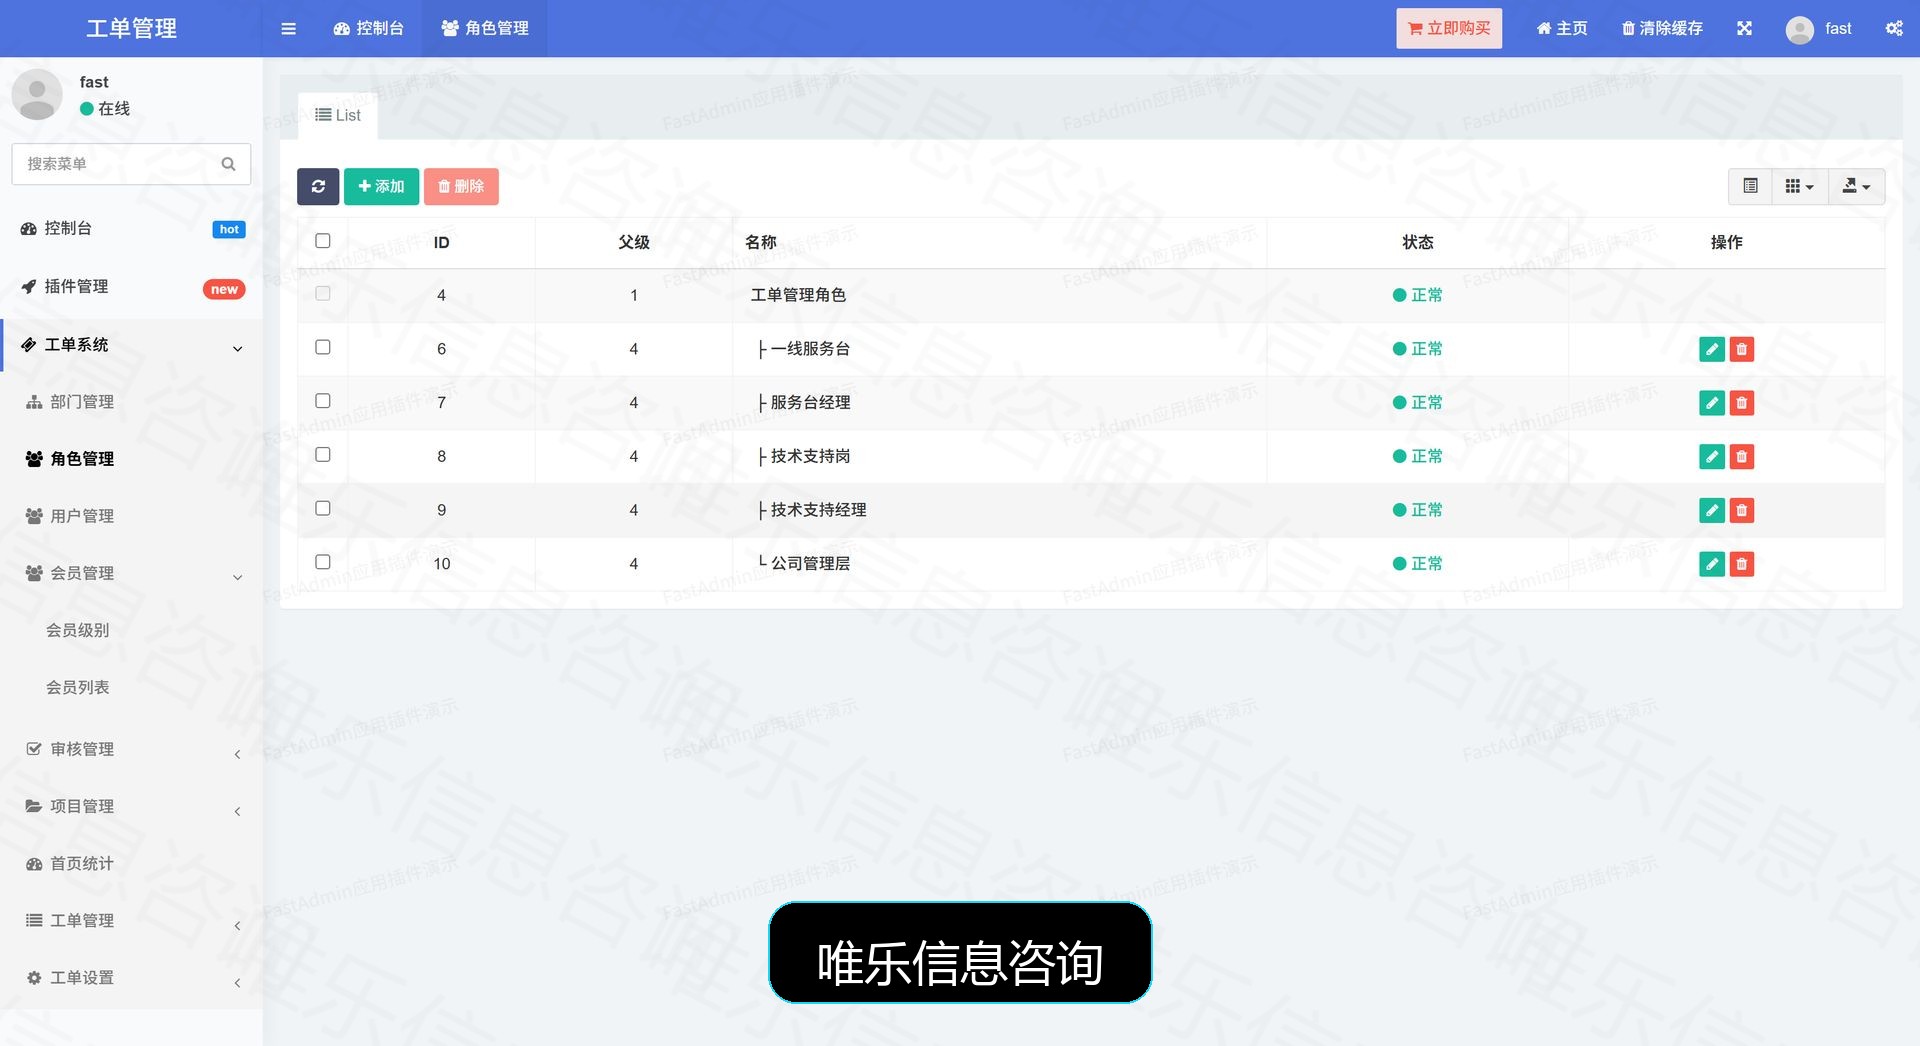Image resolution: width=1920 pixels, height=1046 pixels.
Task: Toggle the sidebar hamburger menu
Action: pyautogui.click(x=288, y=29)
